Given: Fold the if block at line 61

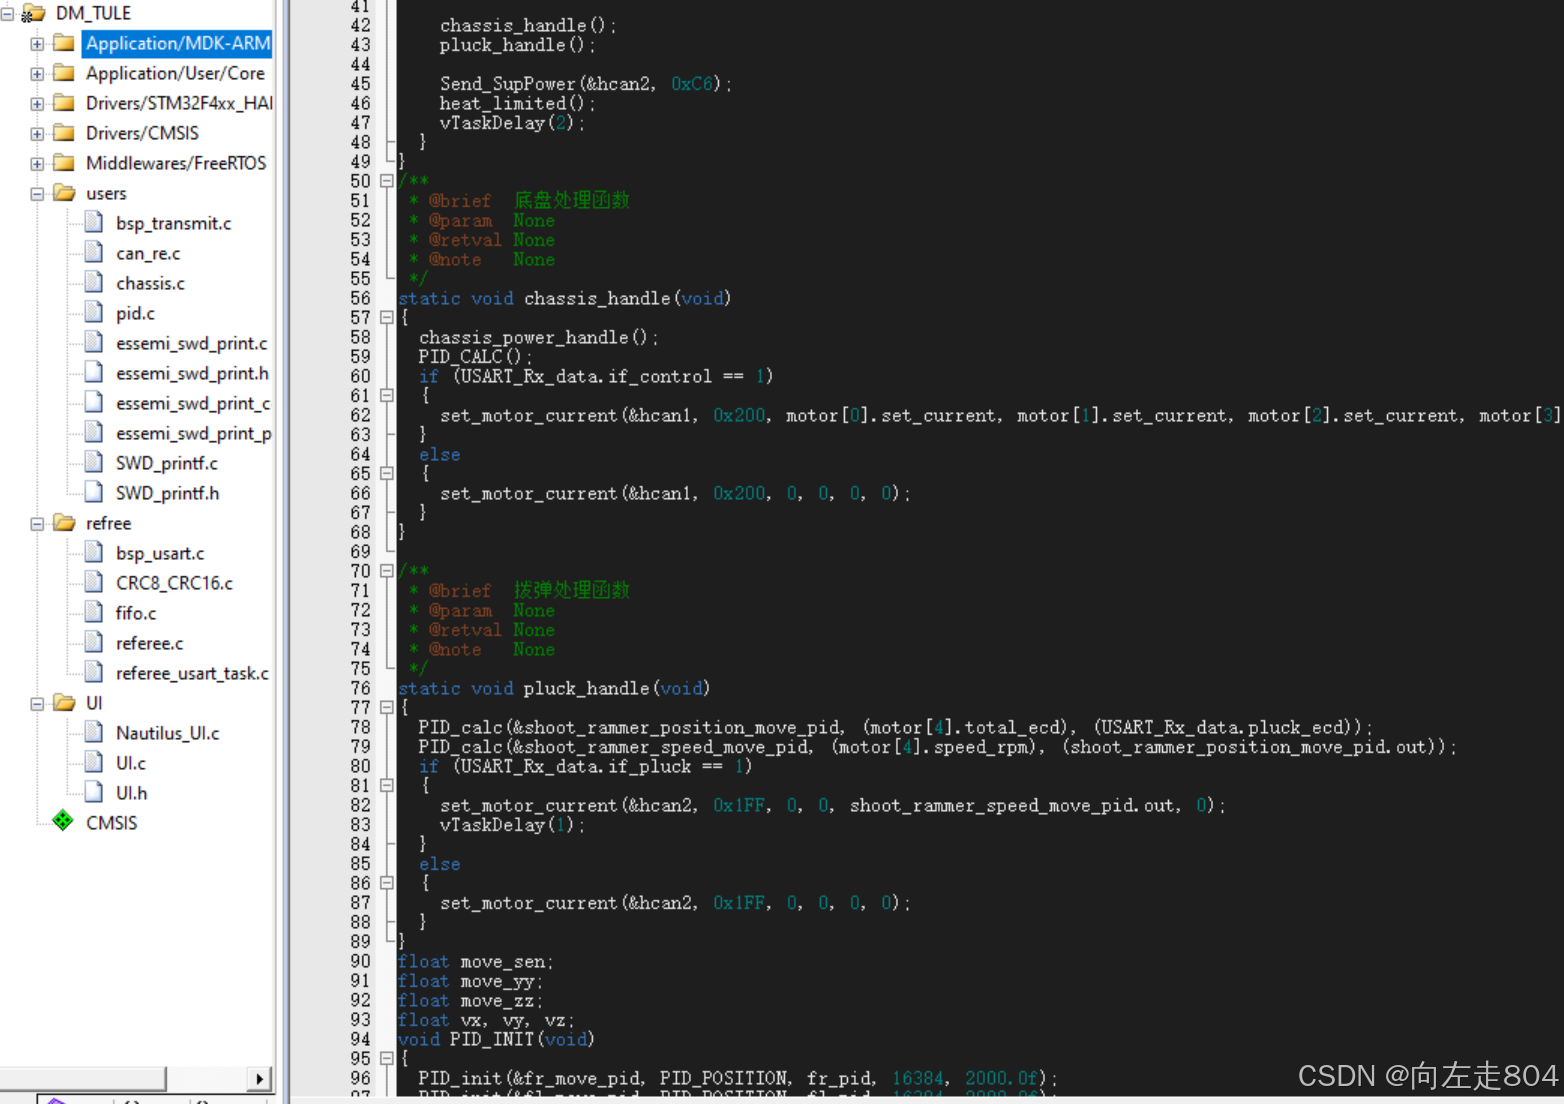Looking at the screenshot, I should pos(387,396).
